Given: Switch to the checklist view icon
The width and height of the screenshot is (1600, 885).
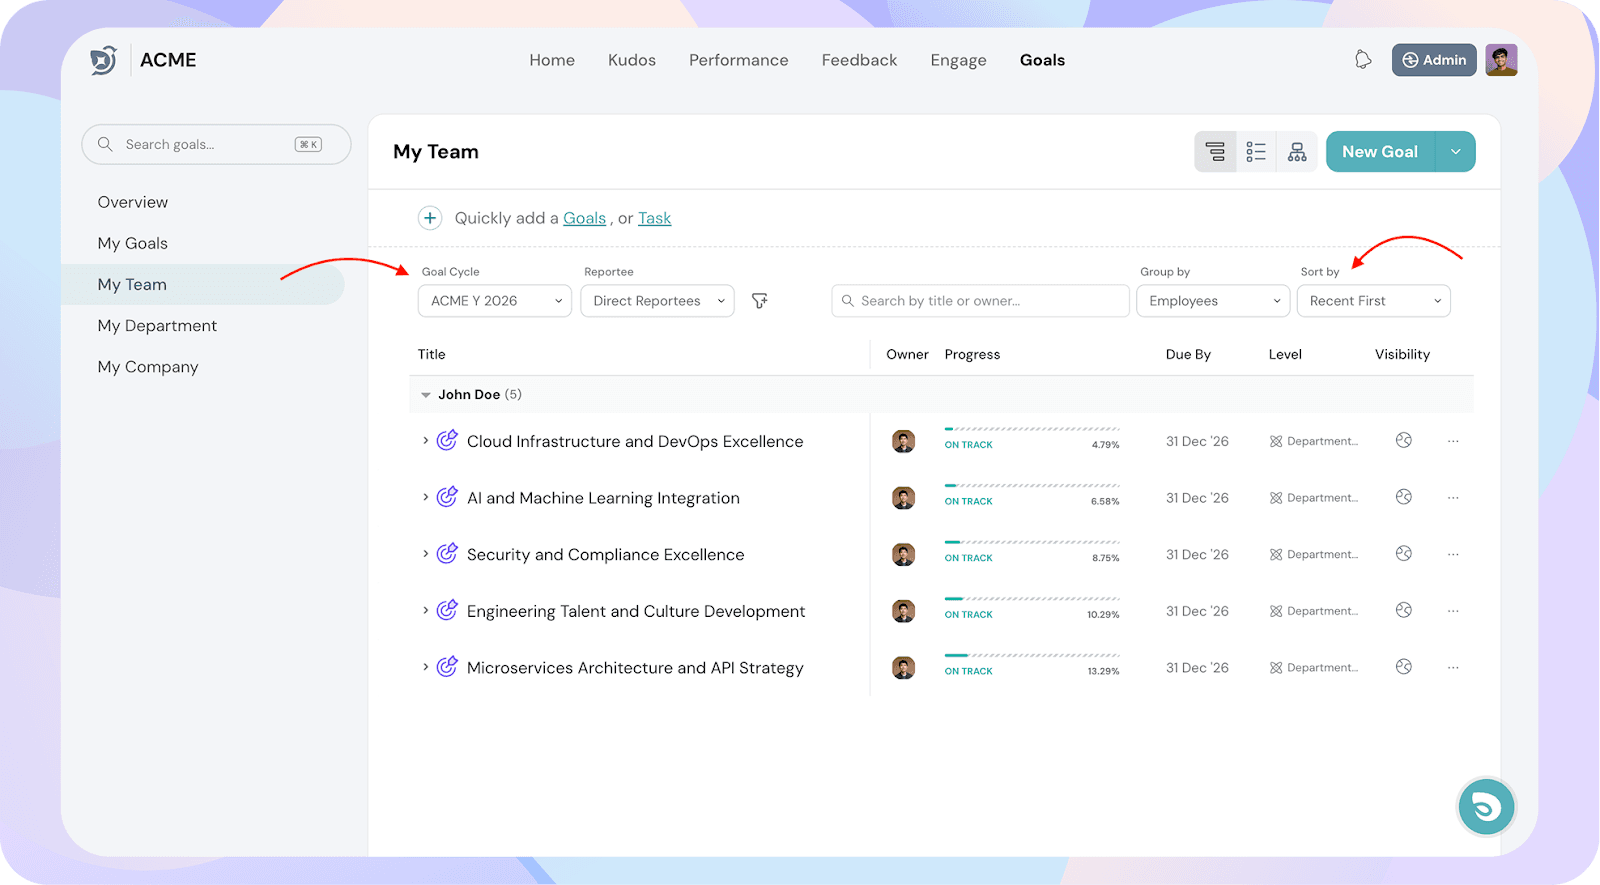Looking at the screenshot, I should click(x=1256, y=152).
